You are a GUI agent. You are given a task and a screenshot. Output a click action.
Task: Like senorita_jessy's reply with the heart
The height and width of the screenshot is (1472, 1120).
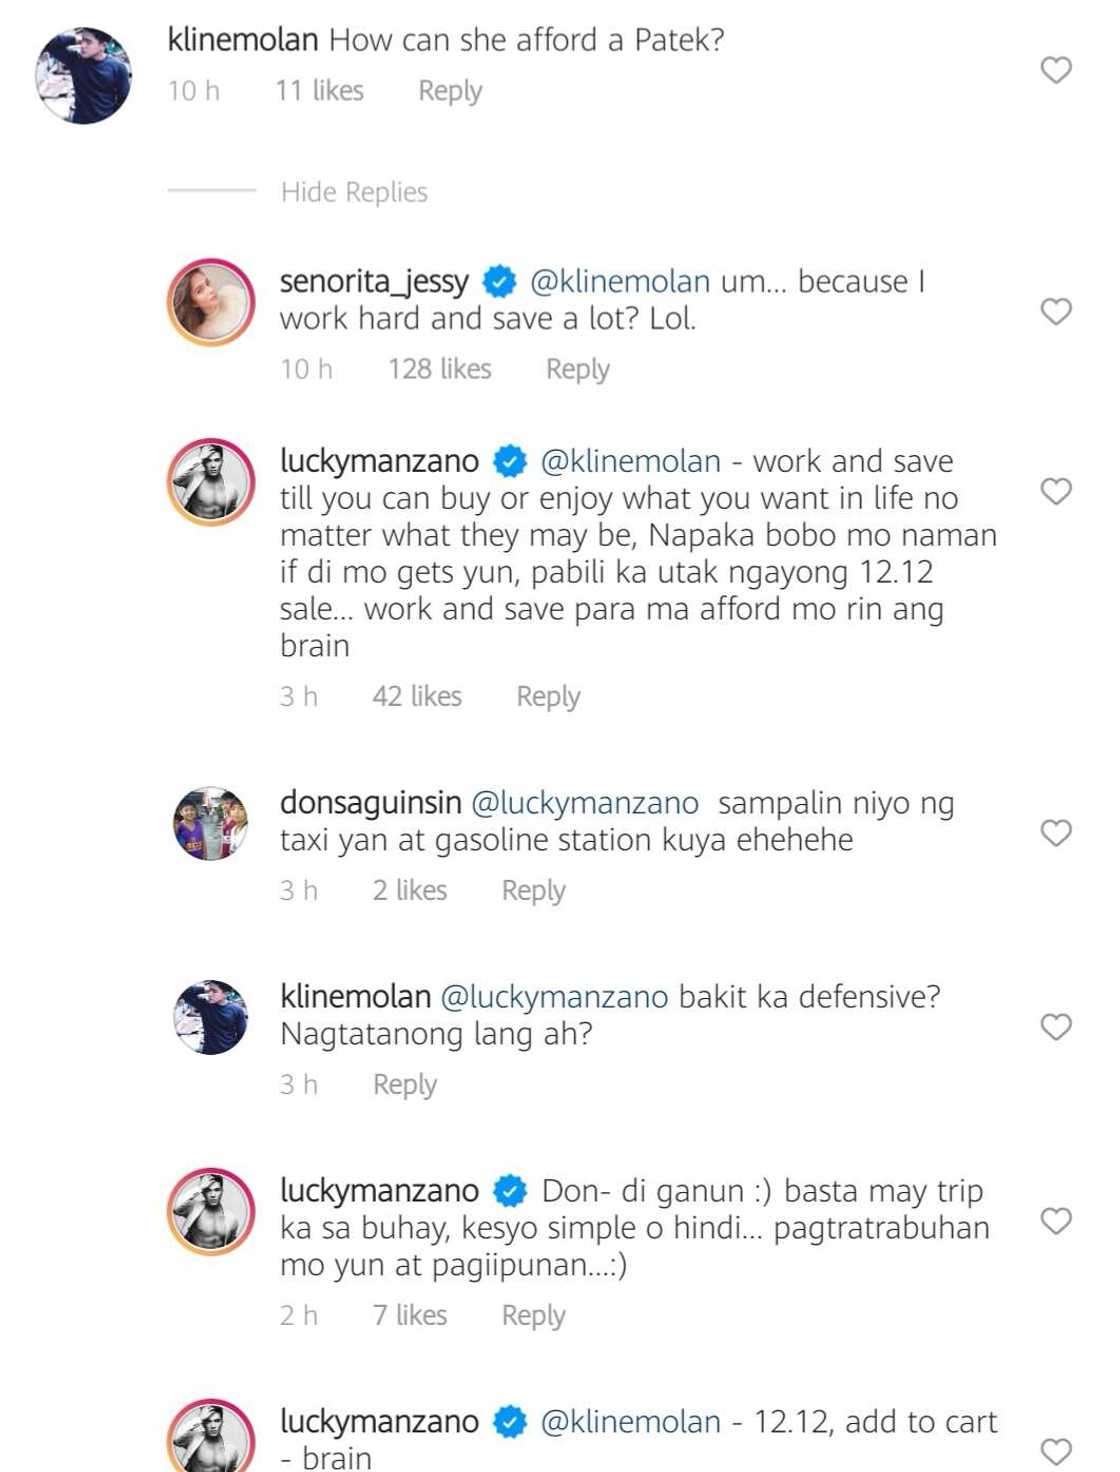(1056, 312)
